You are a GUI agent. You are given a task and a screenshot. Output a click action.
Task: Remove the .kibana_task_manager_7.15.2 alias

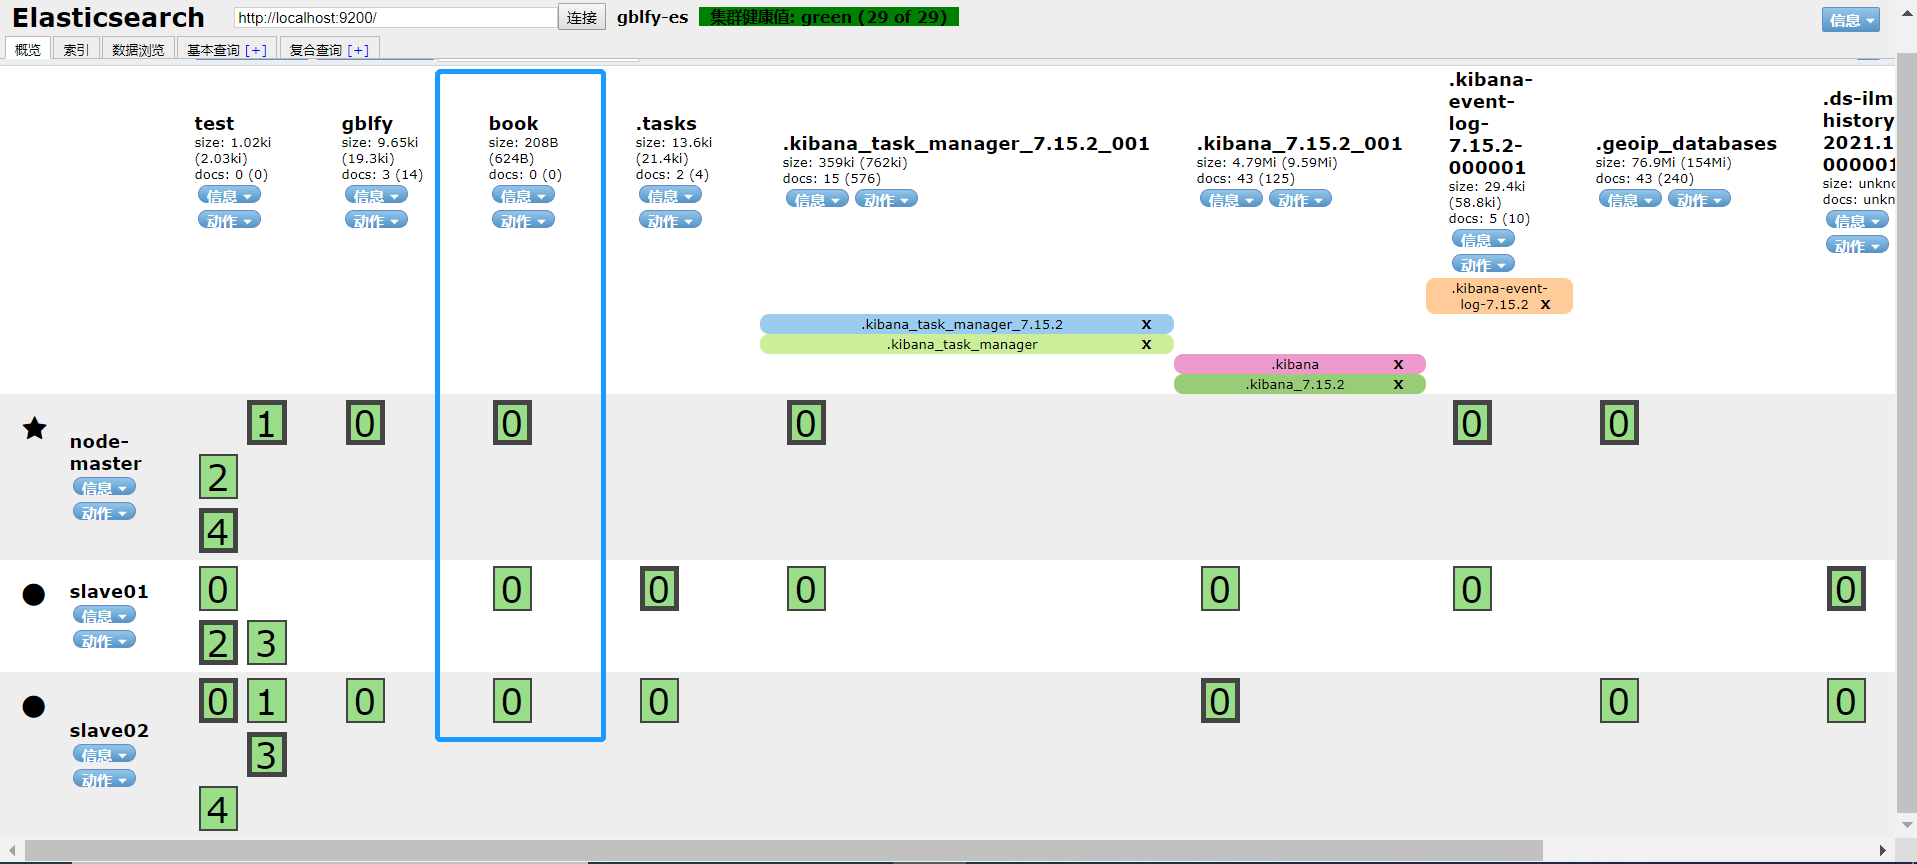[1146, 324]
